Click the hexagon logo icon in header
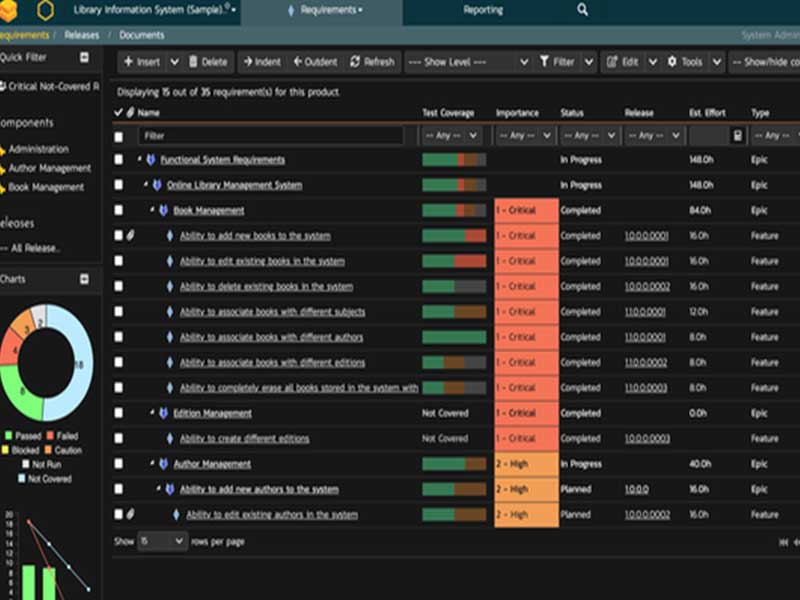 click(x=44, y=11)
